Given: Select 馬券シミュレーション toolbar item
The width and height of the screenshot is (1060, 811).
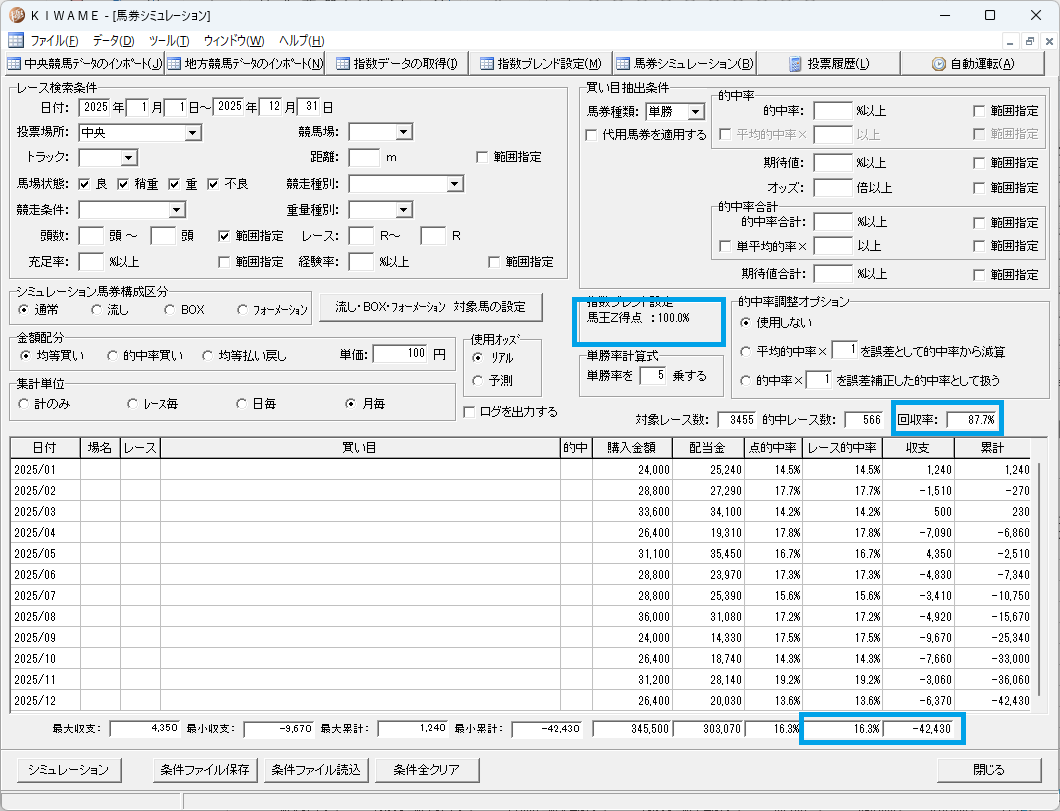Looking at the screenshot, I should (x=684, y=64).
